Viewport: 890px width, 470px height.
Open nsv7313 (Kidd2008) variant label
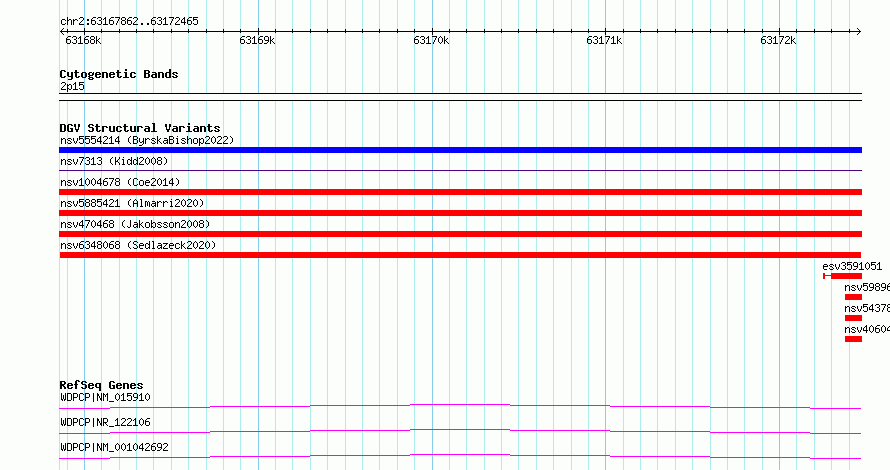click(114, 161)
